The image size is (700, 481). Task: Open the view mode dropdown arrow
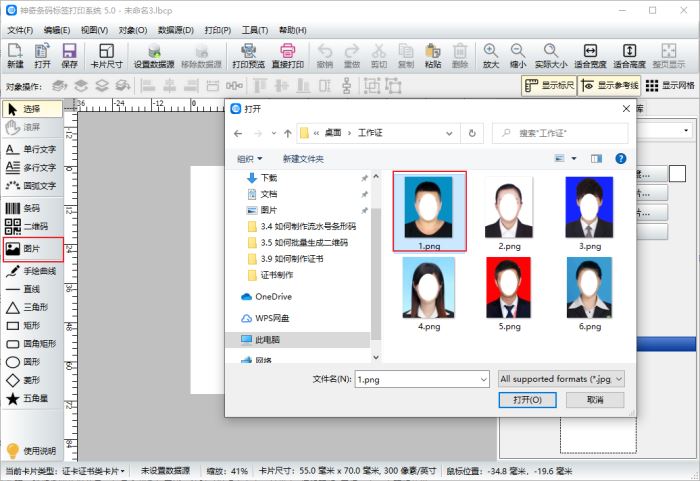574,159
